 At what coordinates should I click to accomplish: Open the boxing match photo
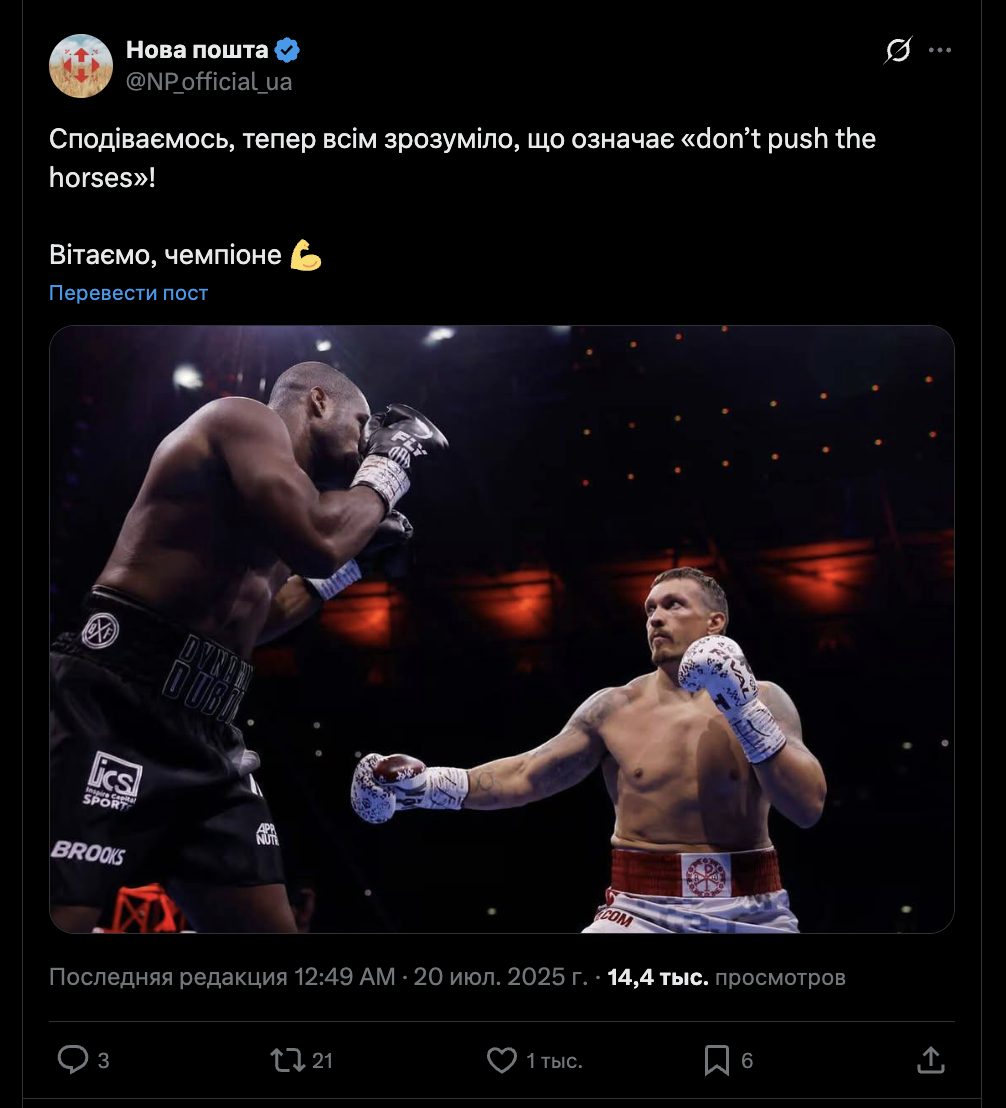click(x=502, y=629)
